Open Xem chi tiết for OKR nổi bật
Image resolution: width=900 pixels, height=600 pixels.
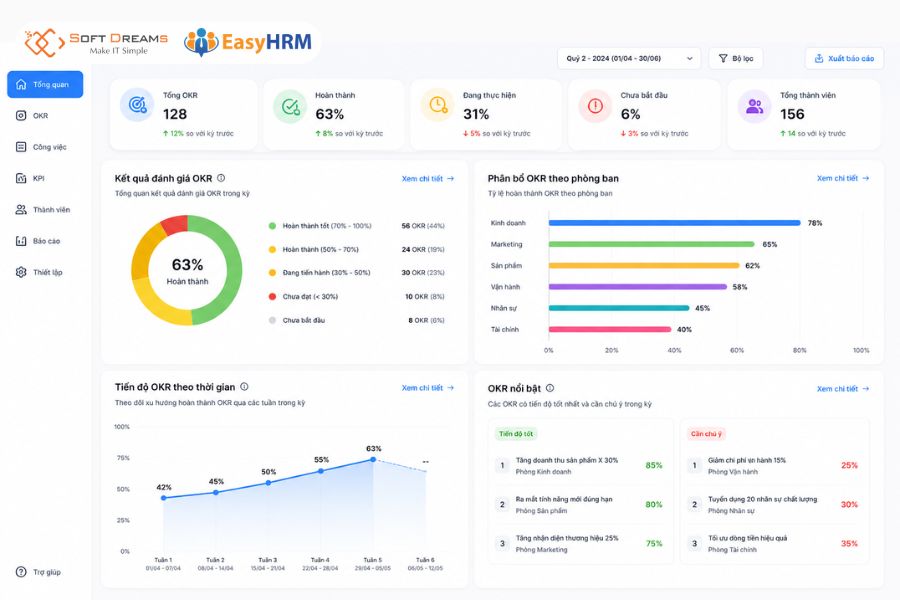(x=843, y=389)
